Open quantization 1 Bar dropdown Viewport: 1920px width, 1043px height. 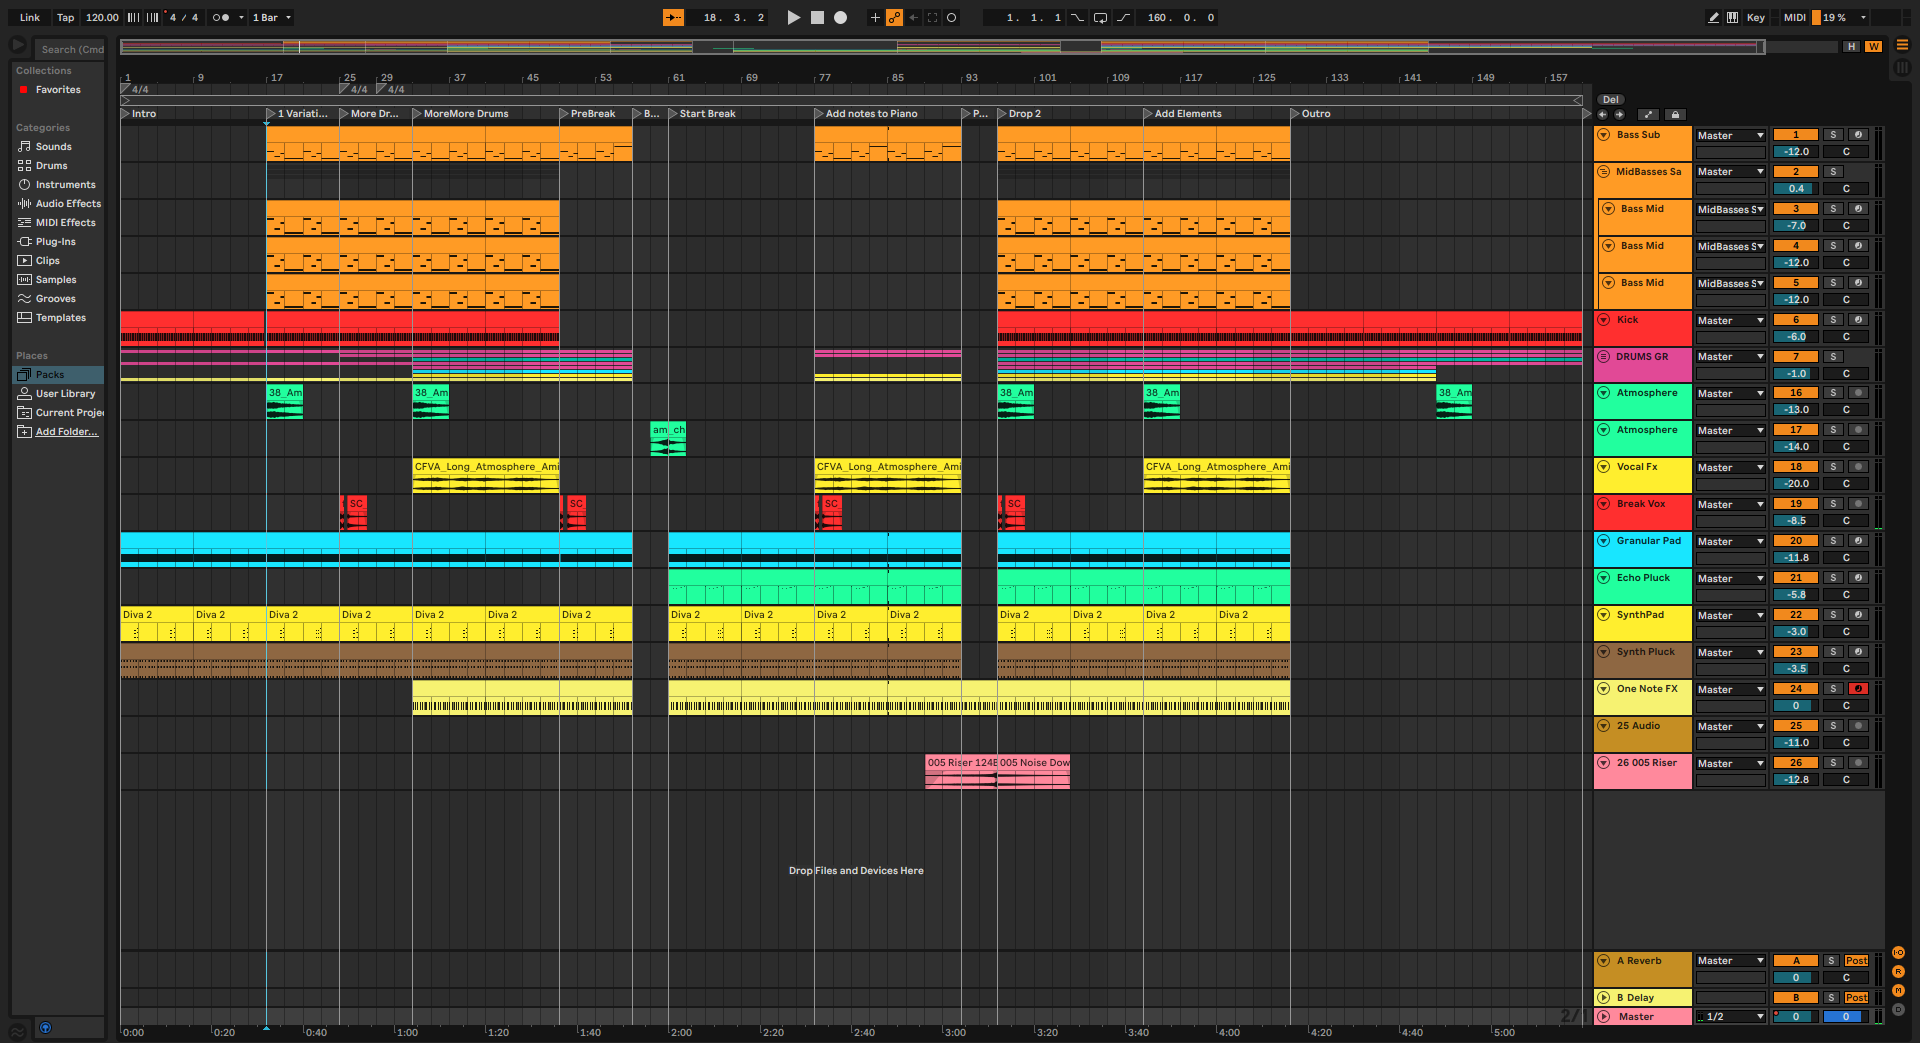coord(272,17)
